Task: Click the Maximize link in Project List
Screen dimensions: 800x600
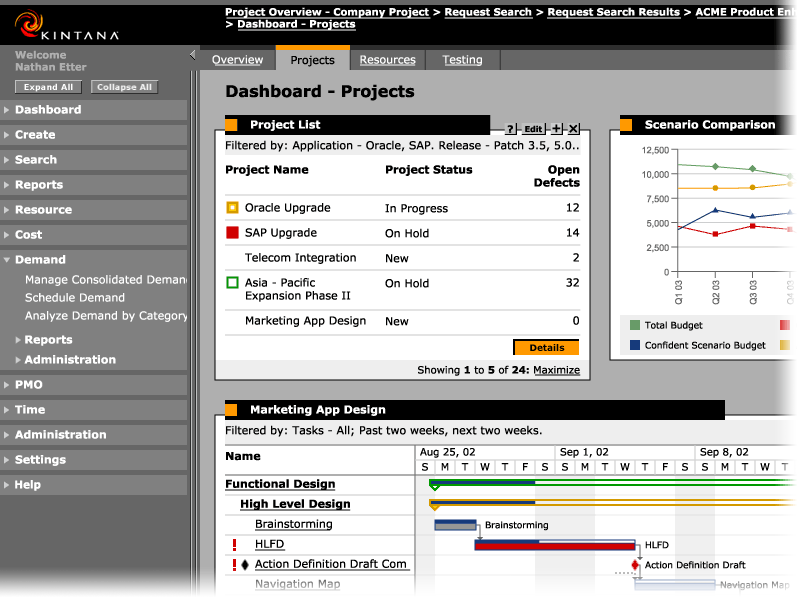Action: 556,370
